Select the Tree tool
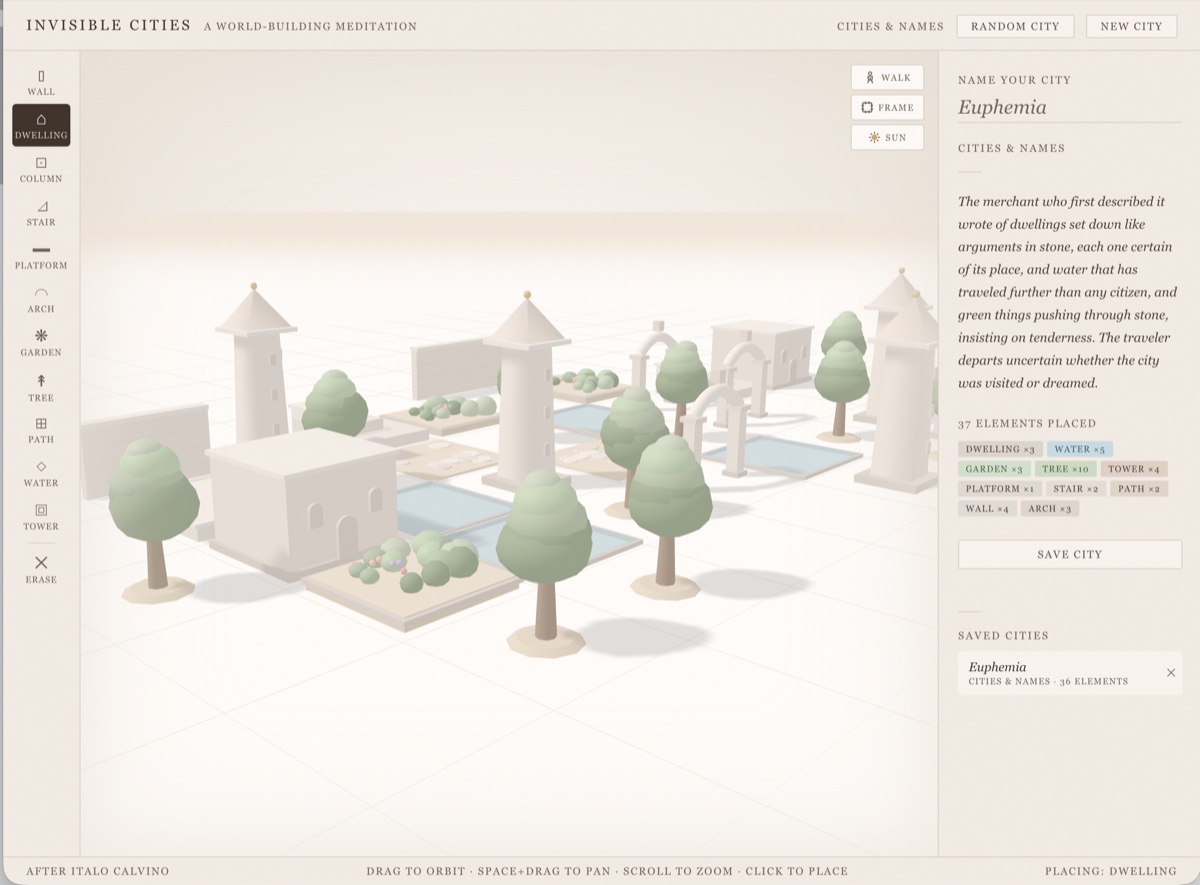 [41, 387]
